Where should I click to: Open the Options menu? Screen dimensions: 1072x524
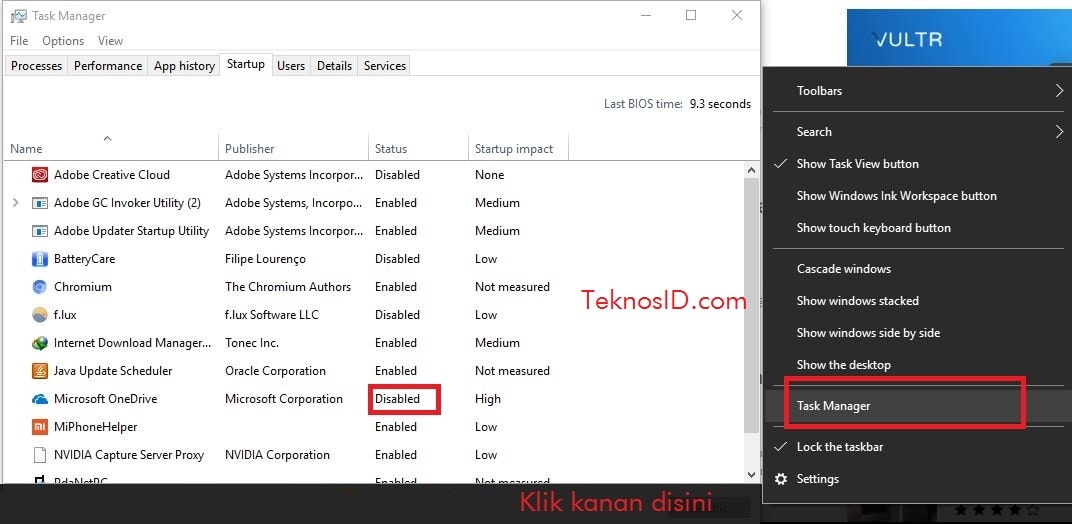(x=63, y=41)
